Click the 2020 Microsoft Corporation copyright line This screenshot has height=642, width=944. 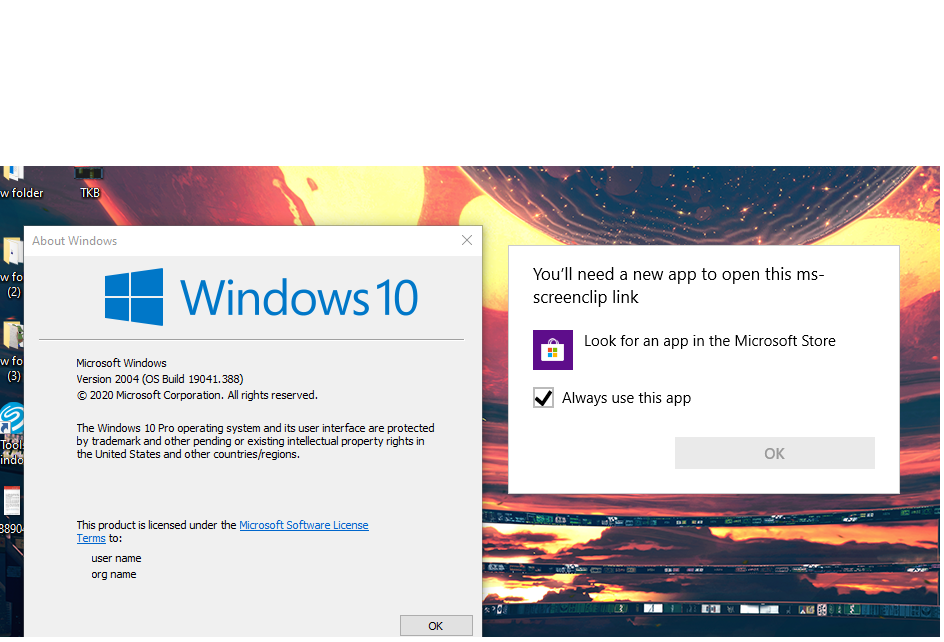click(x=197, y=395)
